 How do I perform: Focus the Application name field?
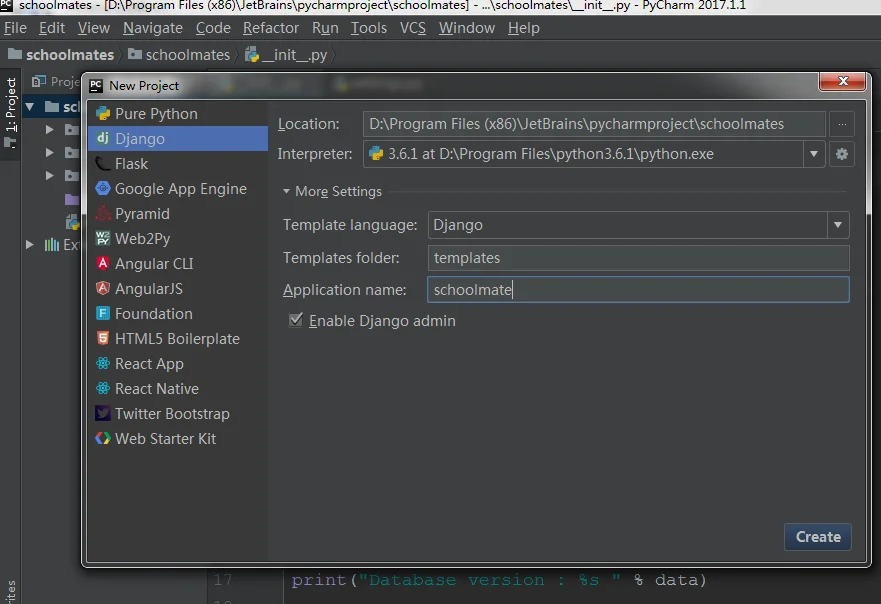(x=638, y=290)
